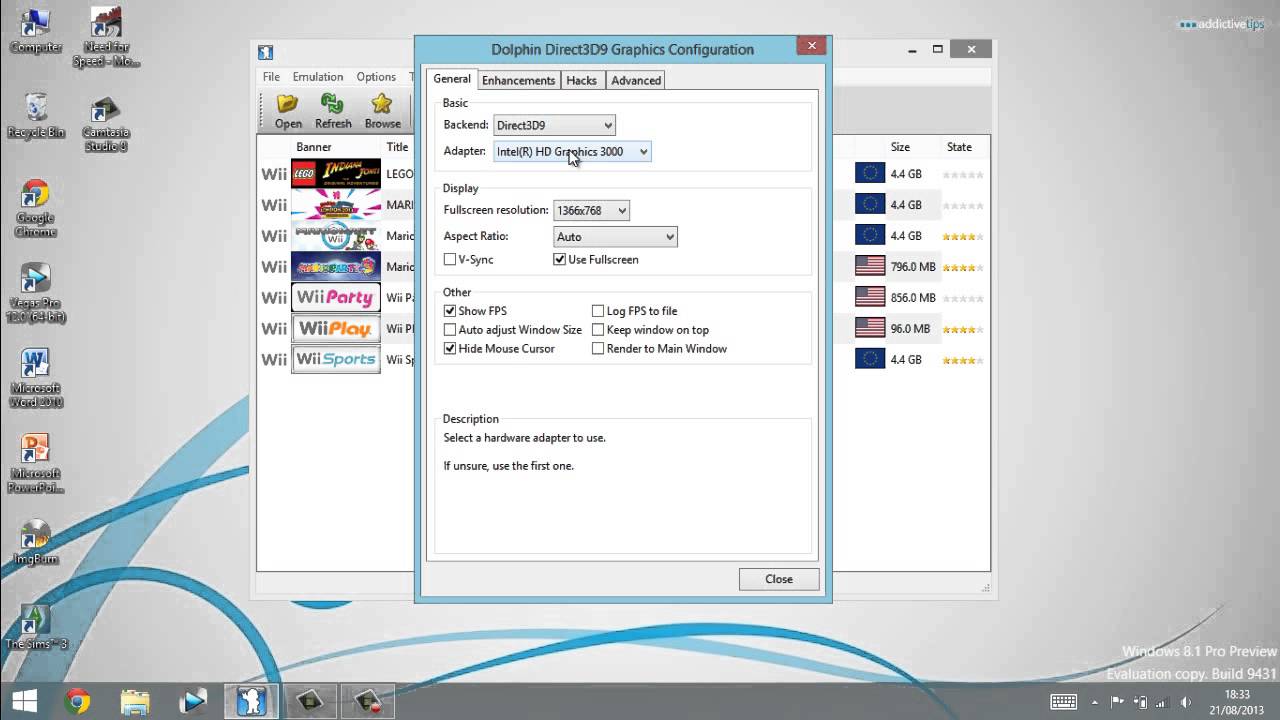Select the Need for Speed desktop shortcut
The height and width of the screenshot is (720, 1280).
pyautogui.click(x=106, y=37)
